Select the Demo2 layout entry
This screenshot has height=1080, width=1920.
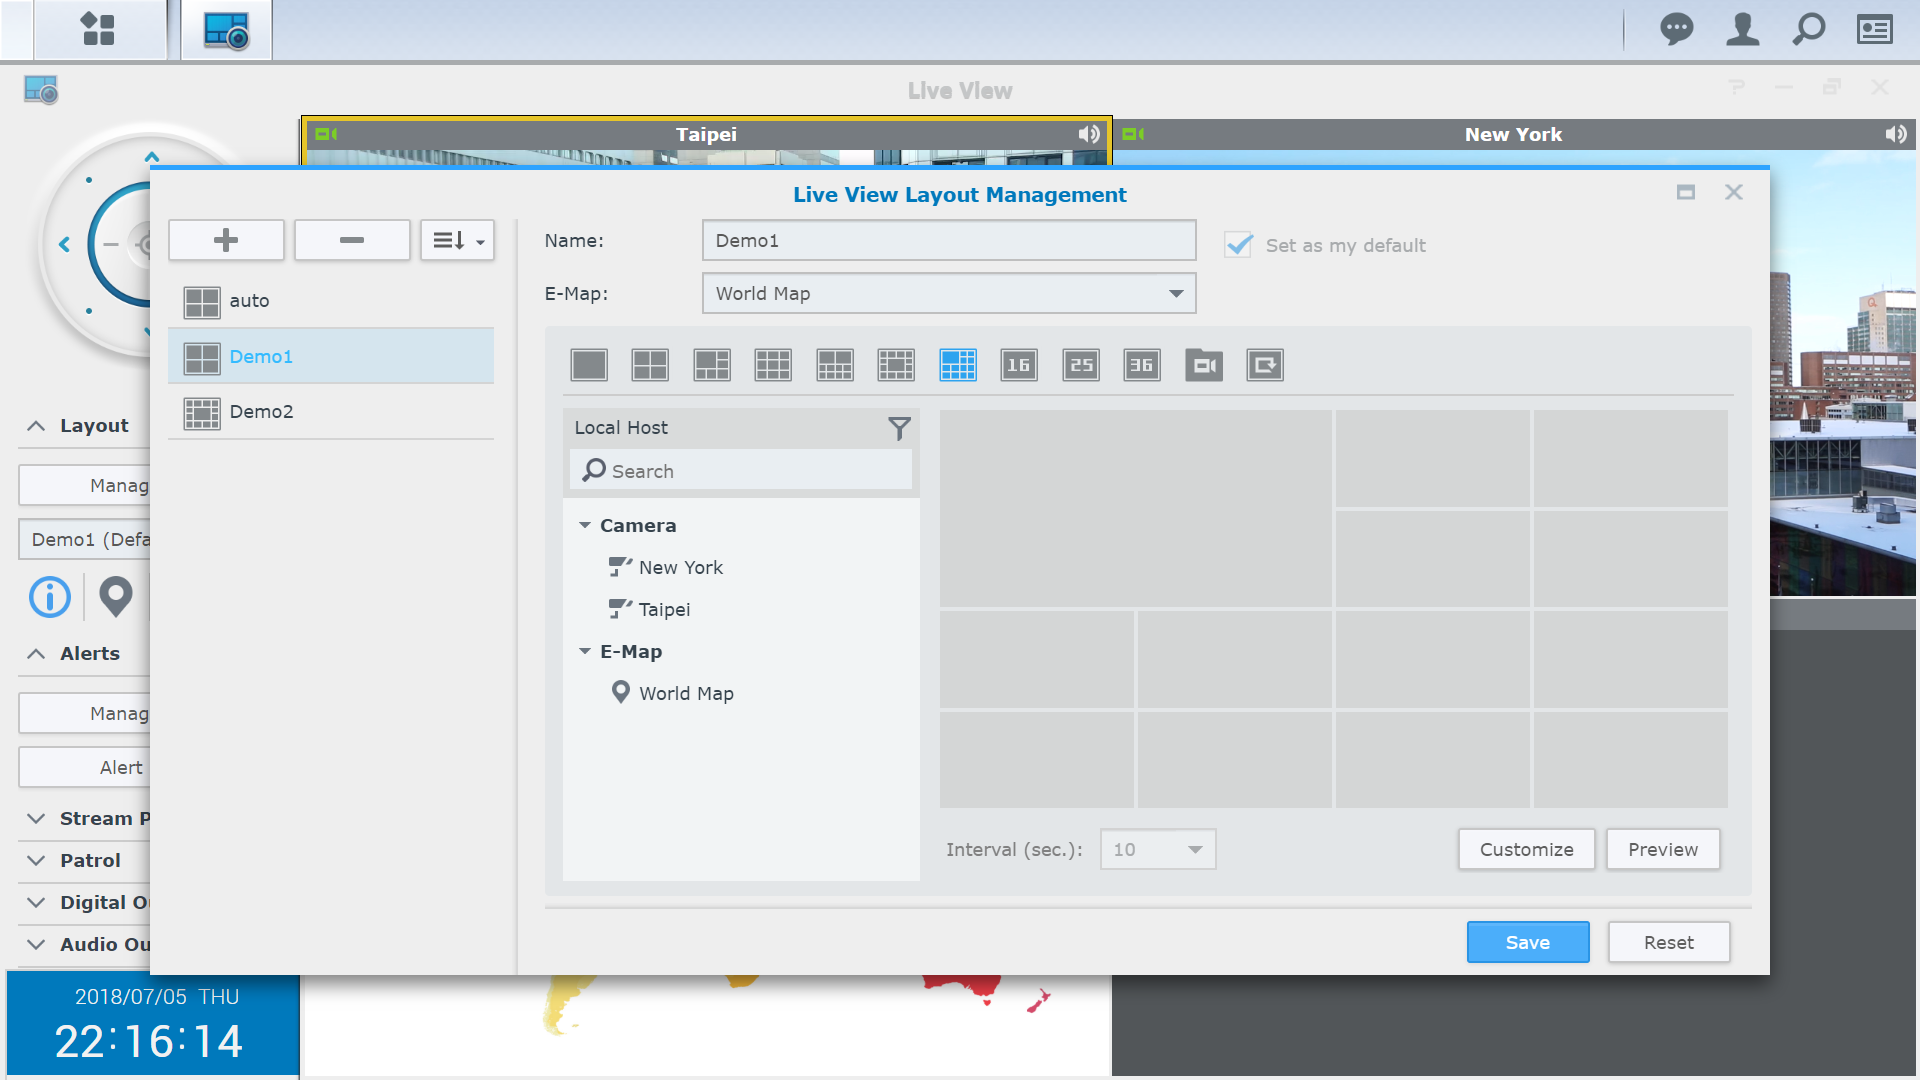331,412
